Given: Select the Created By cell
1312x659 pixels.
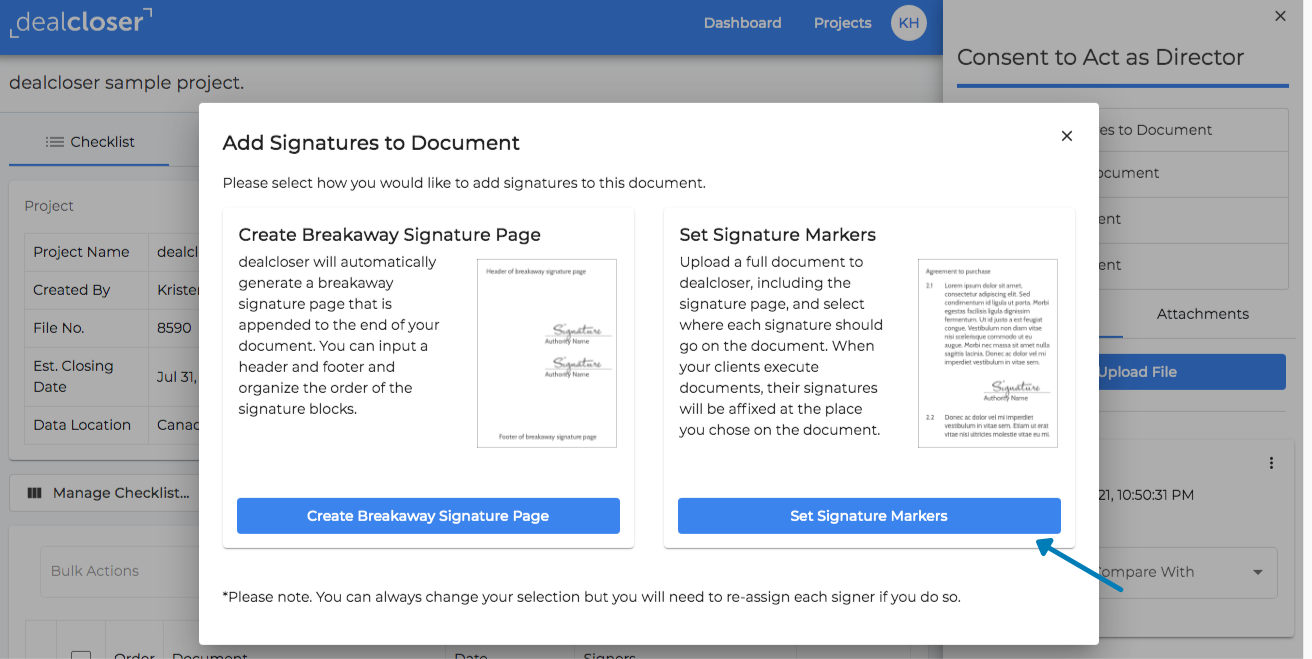Looking at the screenshot, I should pos(87,290).
